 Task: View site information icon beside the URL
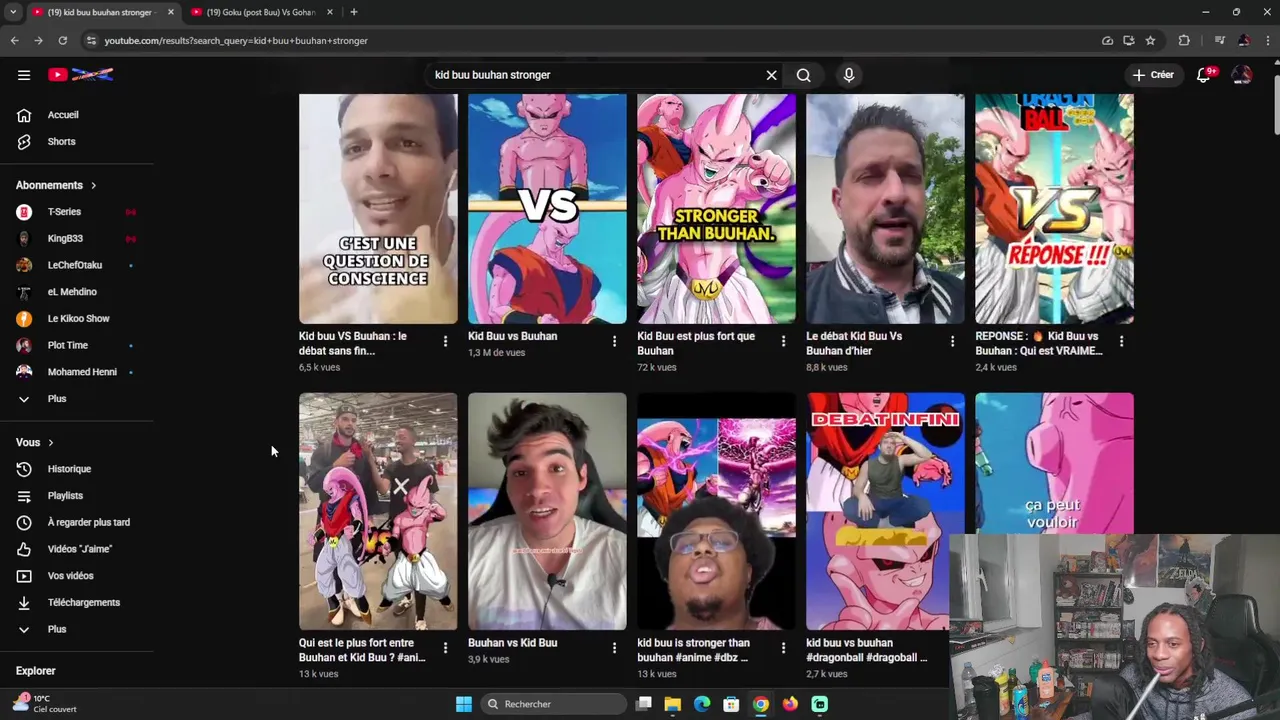click(91, 40)
